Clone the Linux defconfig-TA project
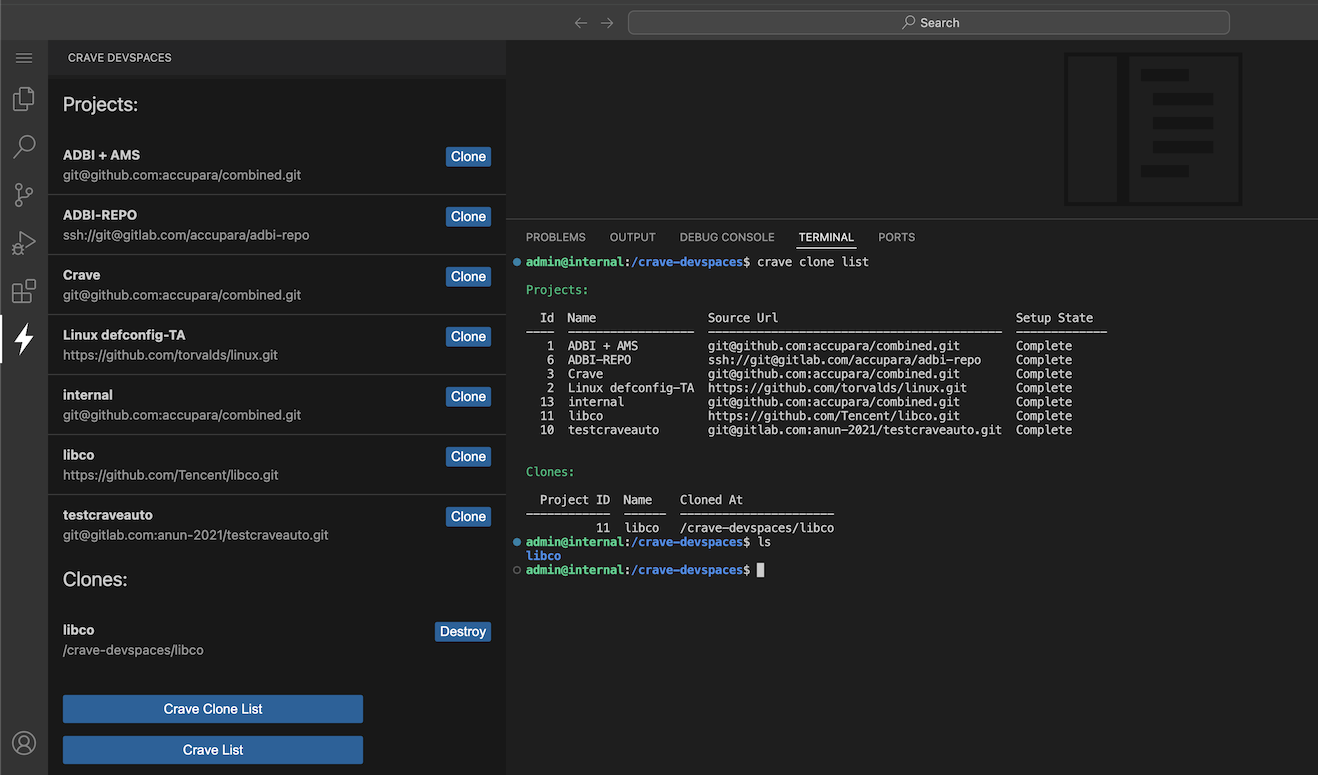The height and width of the screenshot is (775, 1318). (x=468, y=336)
